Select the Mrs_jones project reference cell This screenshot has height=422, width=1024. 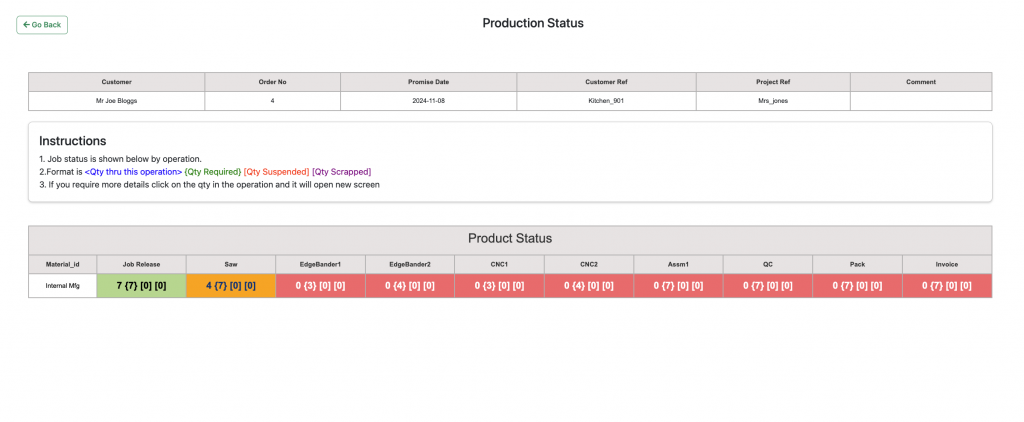[773, 101]
